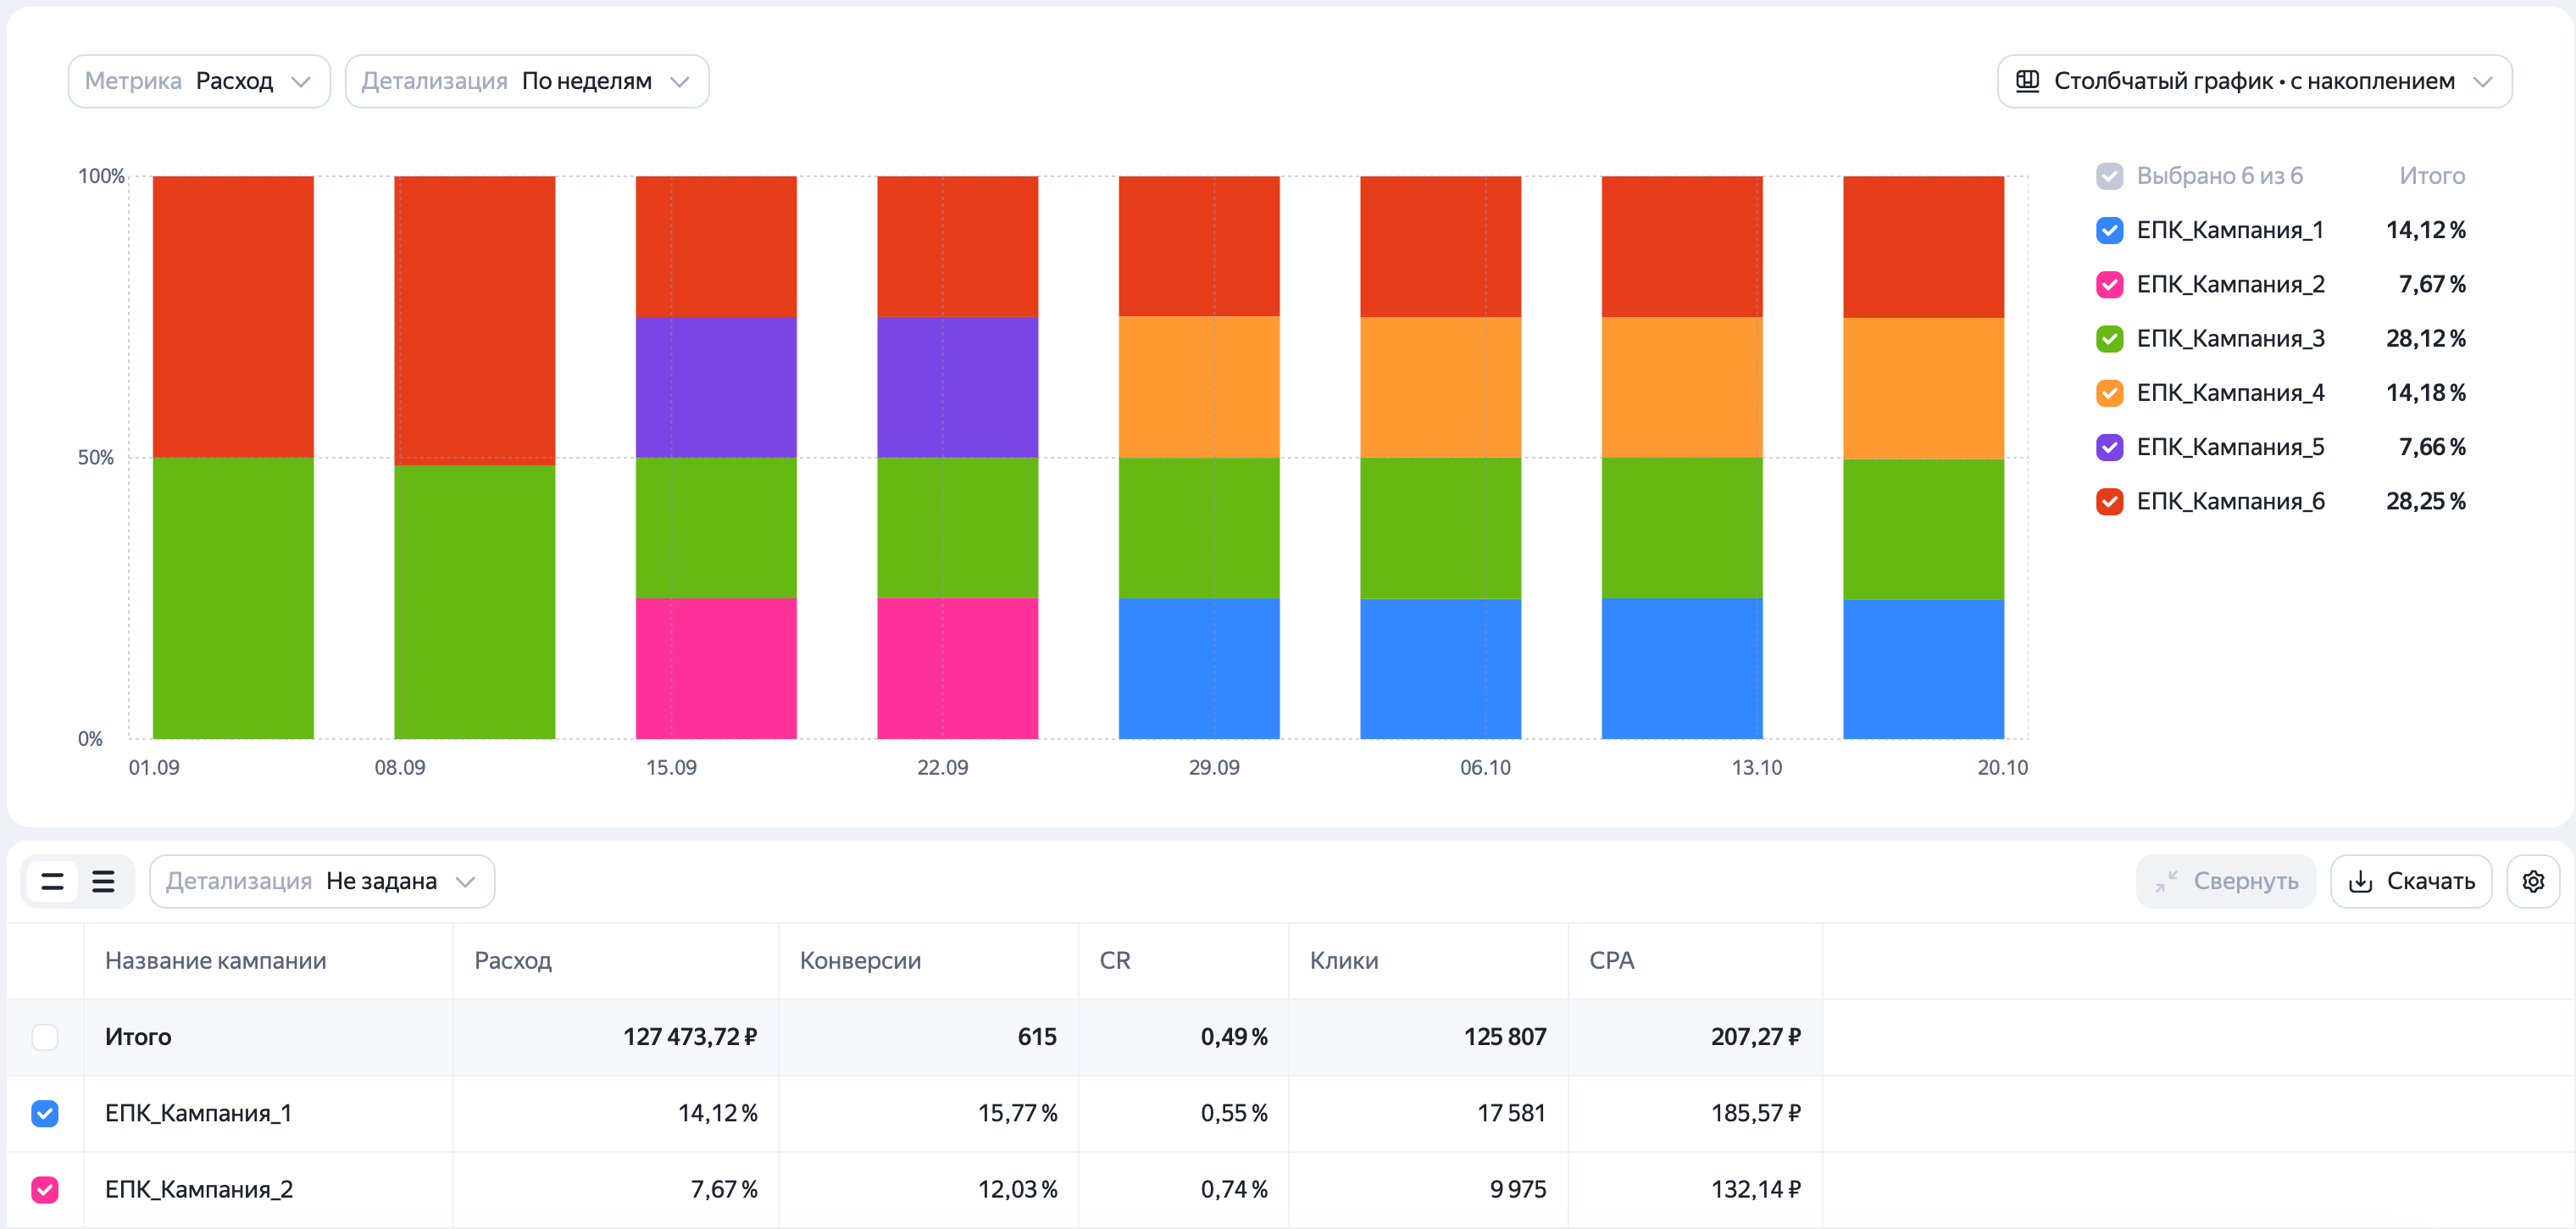The image size is (2576, 1229).
Task: Uncheck ЕПК_Кампания_3 in the chart legend
Action: pyautogui.click(x=2109, y=339)
